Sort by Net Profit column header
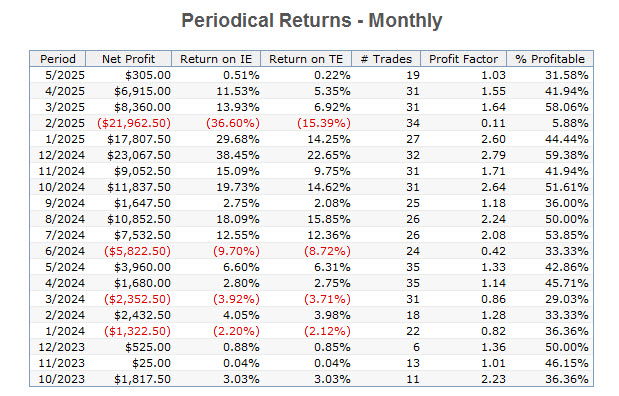 click(129, 59)
